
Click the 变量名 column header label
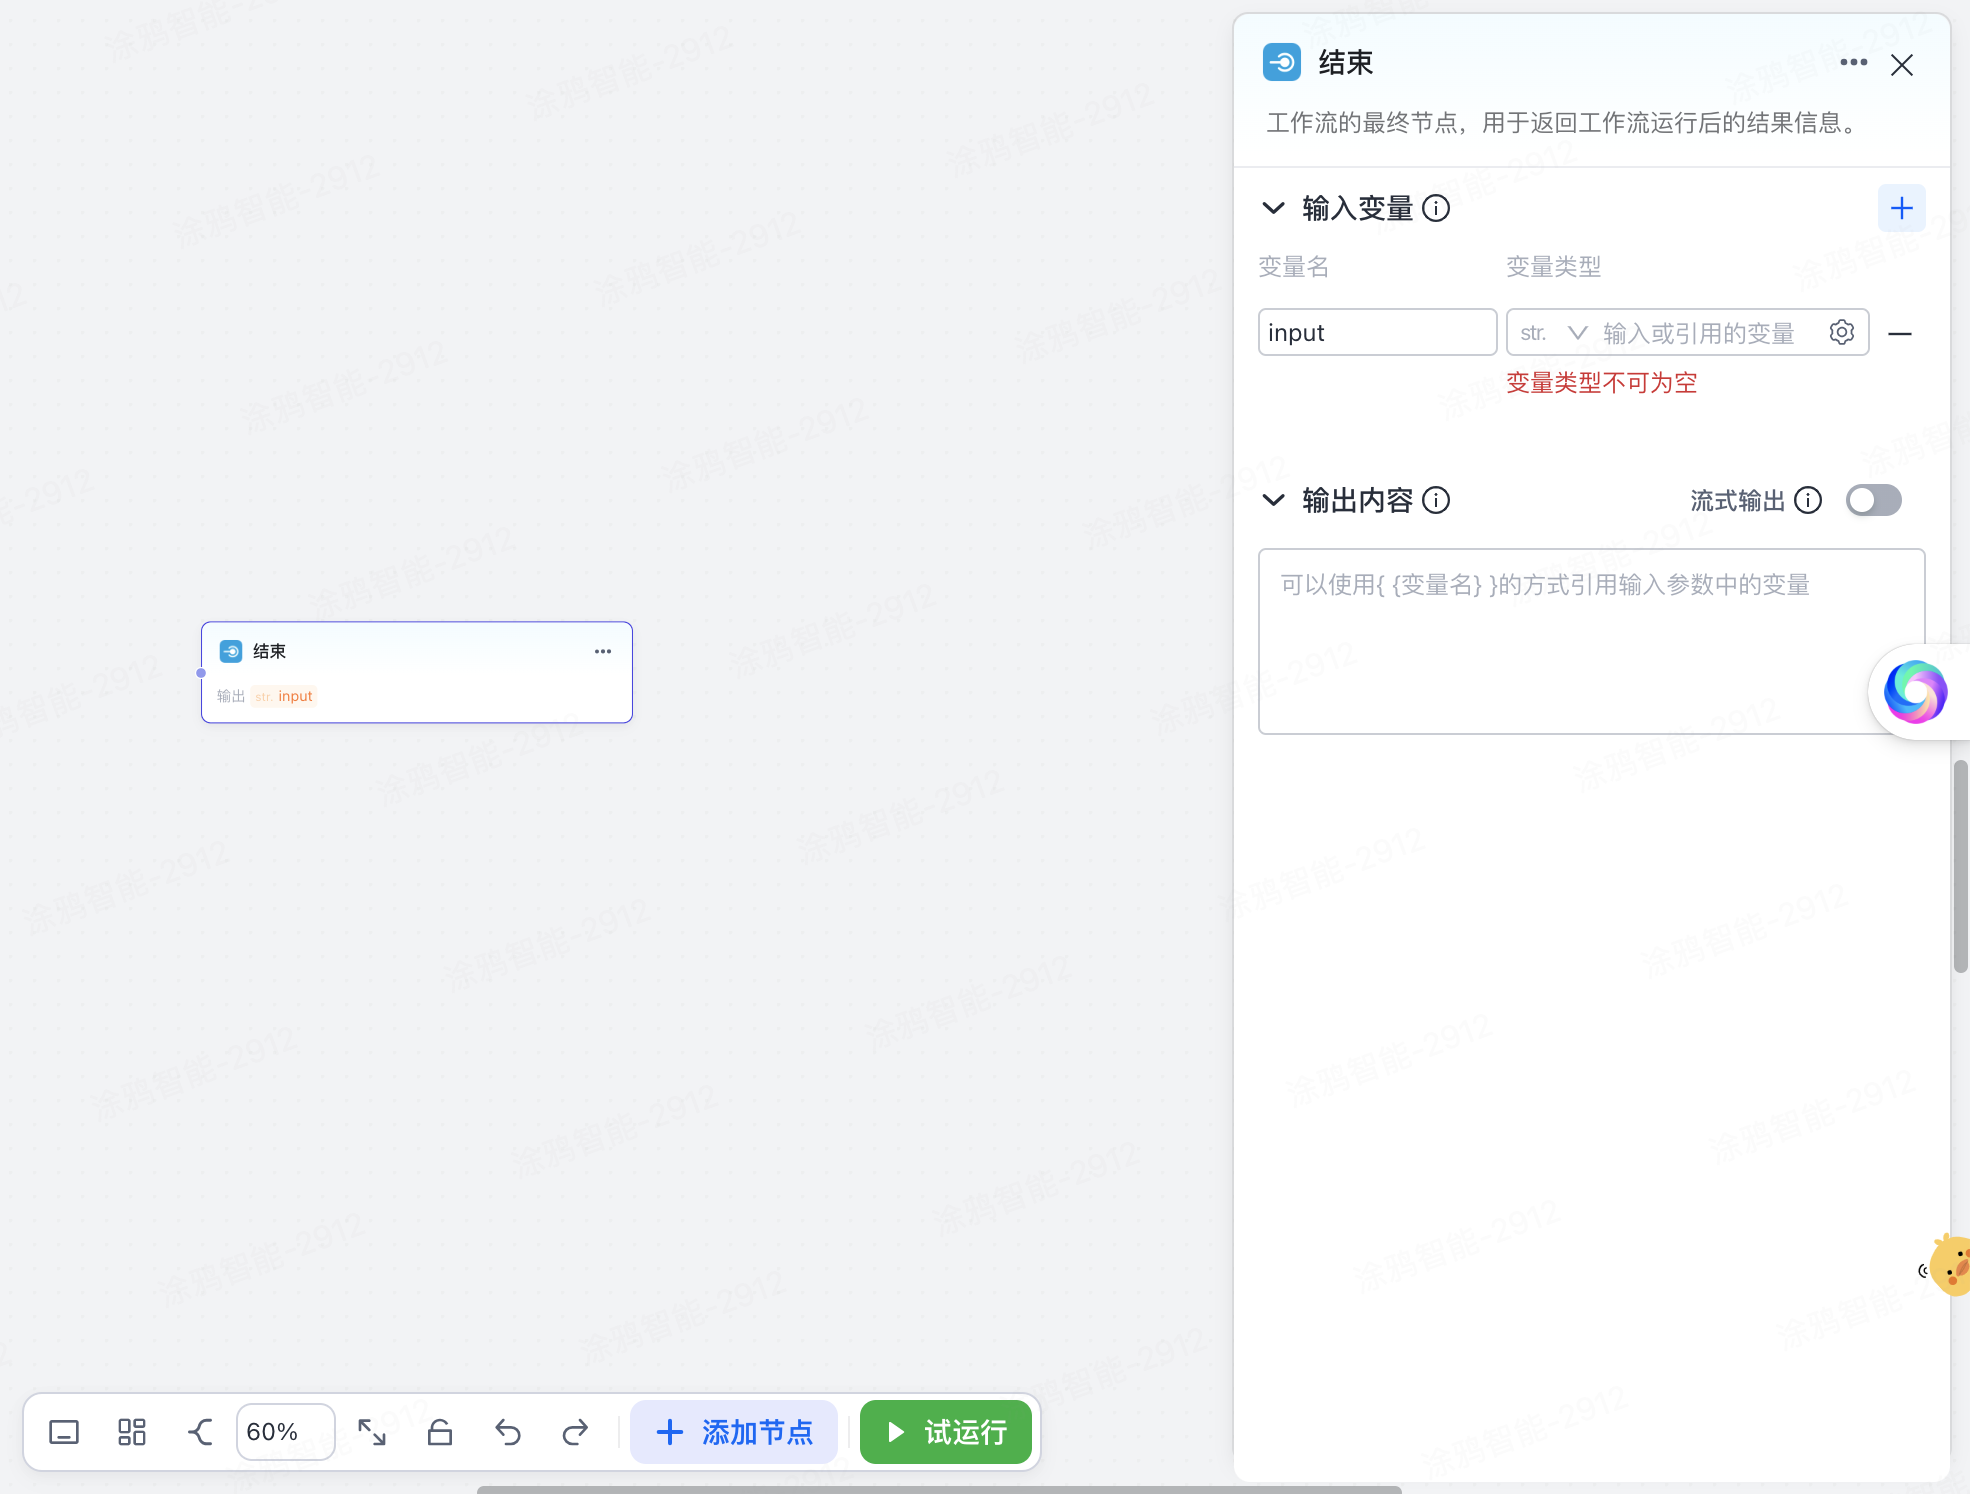tap(1294, 267)
